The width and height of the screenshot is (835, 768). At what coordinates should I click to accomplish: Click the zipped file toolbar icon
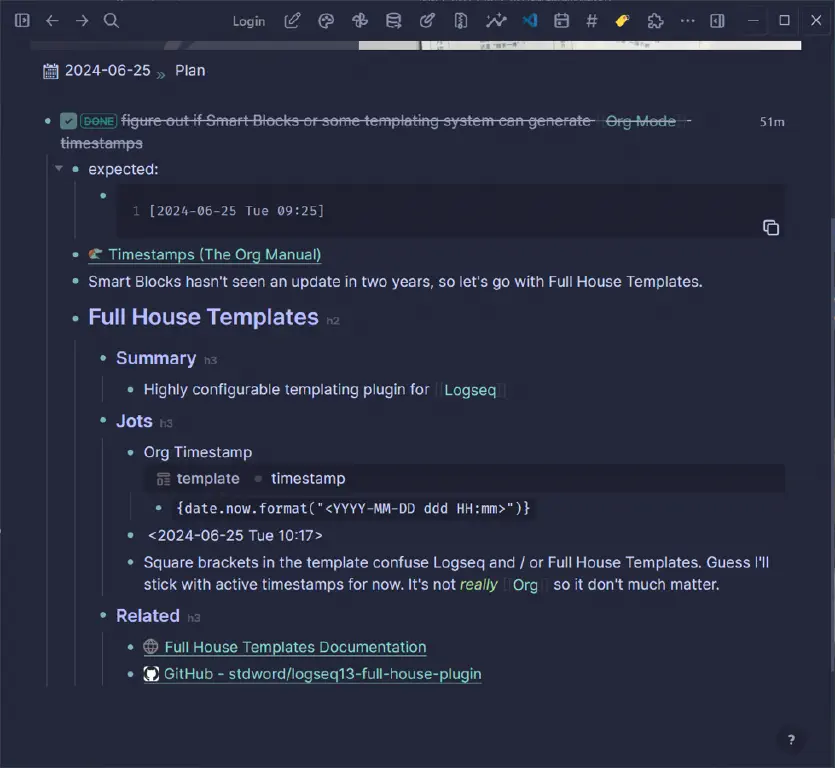point(461,21)
